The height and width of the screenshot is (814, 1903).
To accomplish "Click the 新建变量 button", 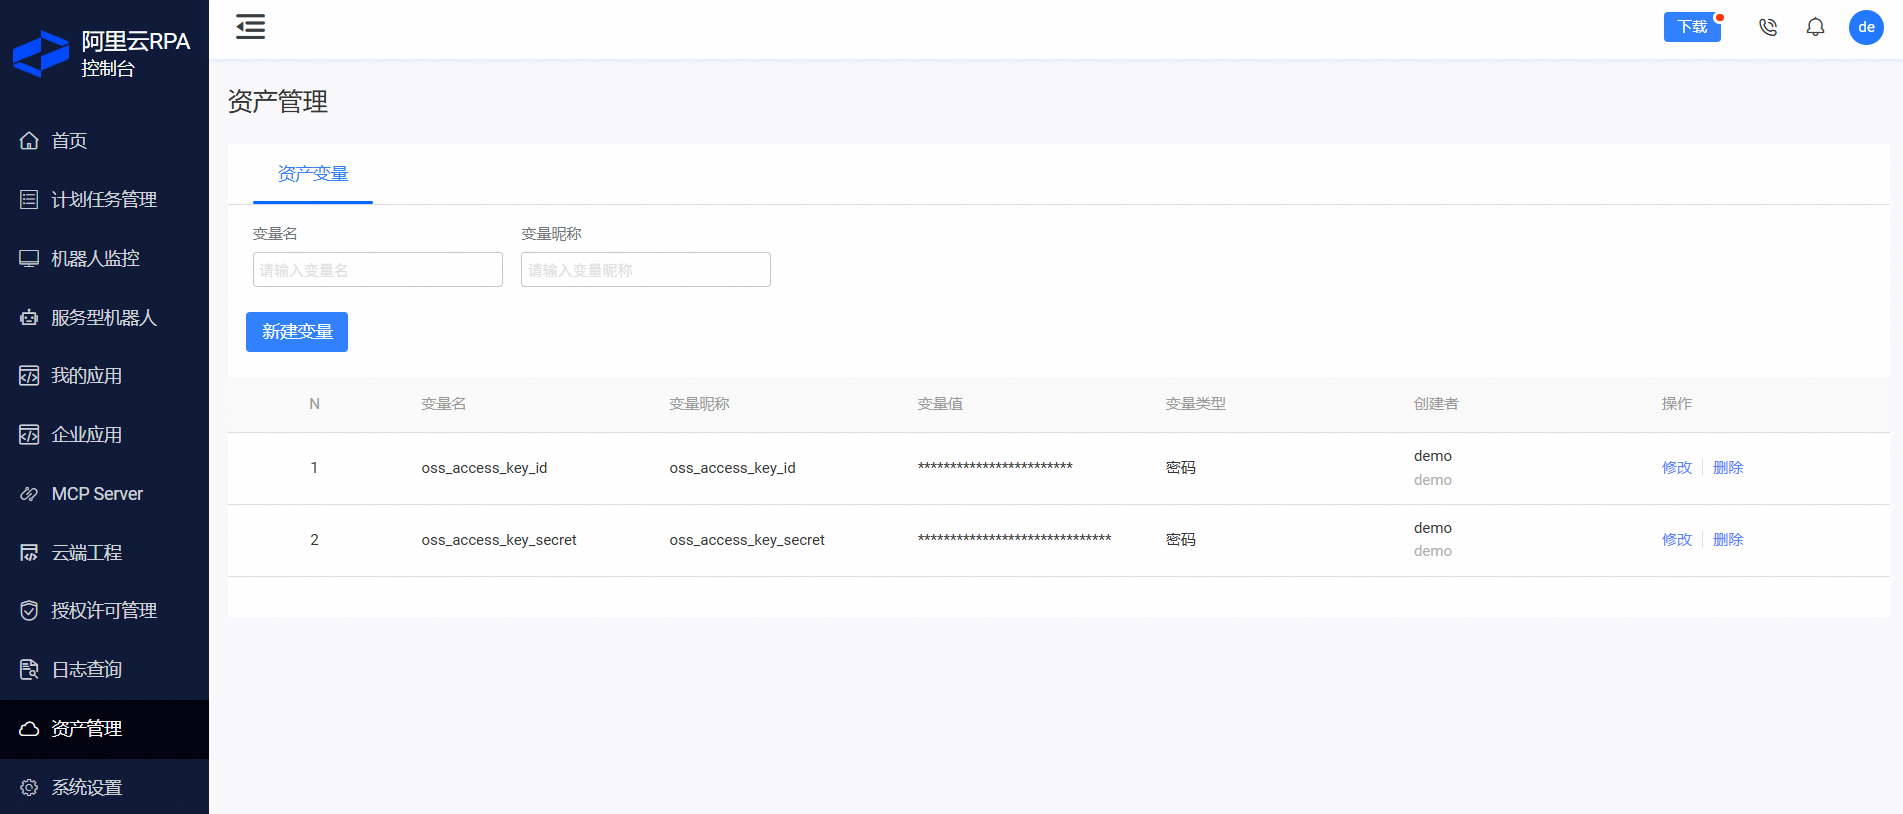I will pos(297,332).
